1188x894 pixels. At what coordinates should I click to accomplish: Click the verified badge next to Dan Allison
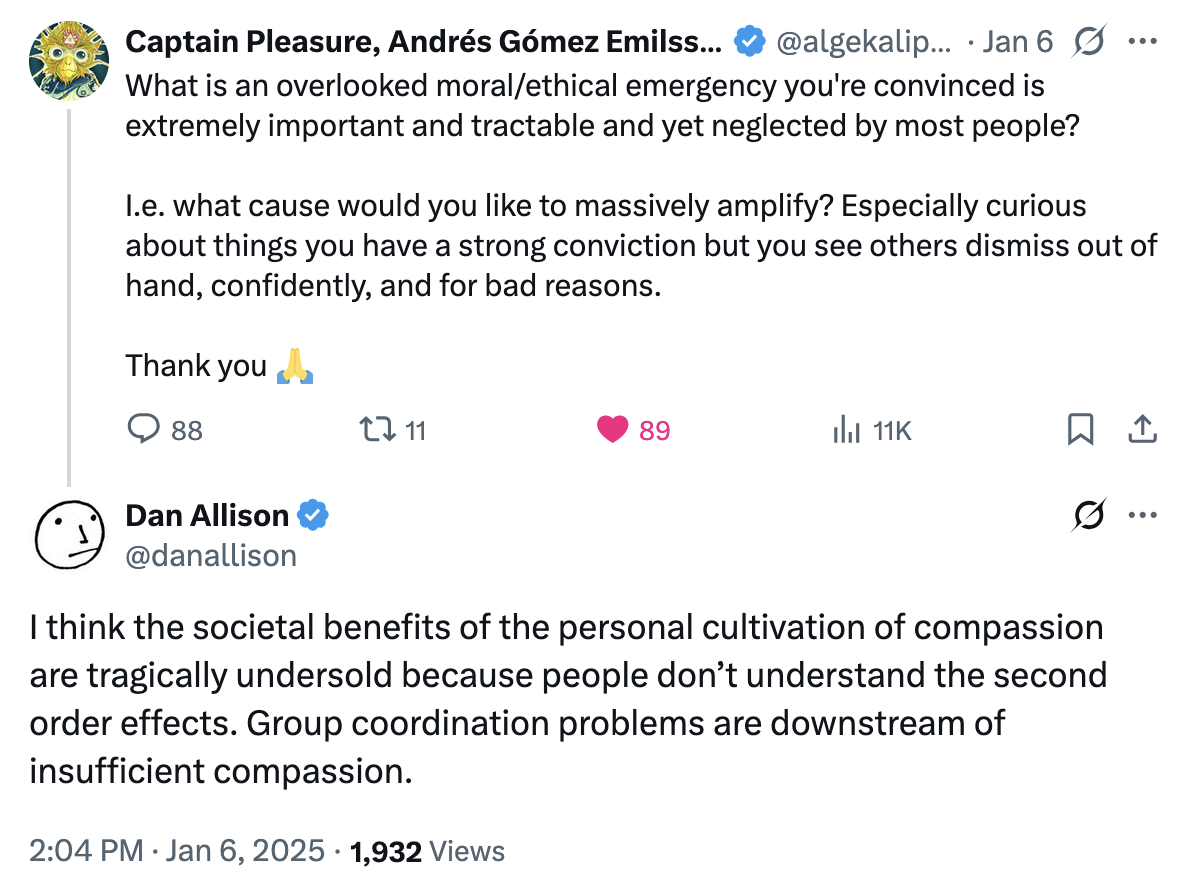click(312, 515)
